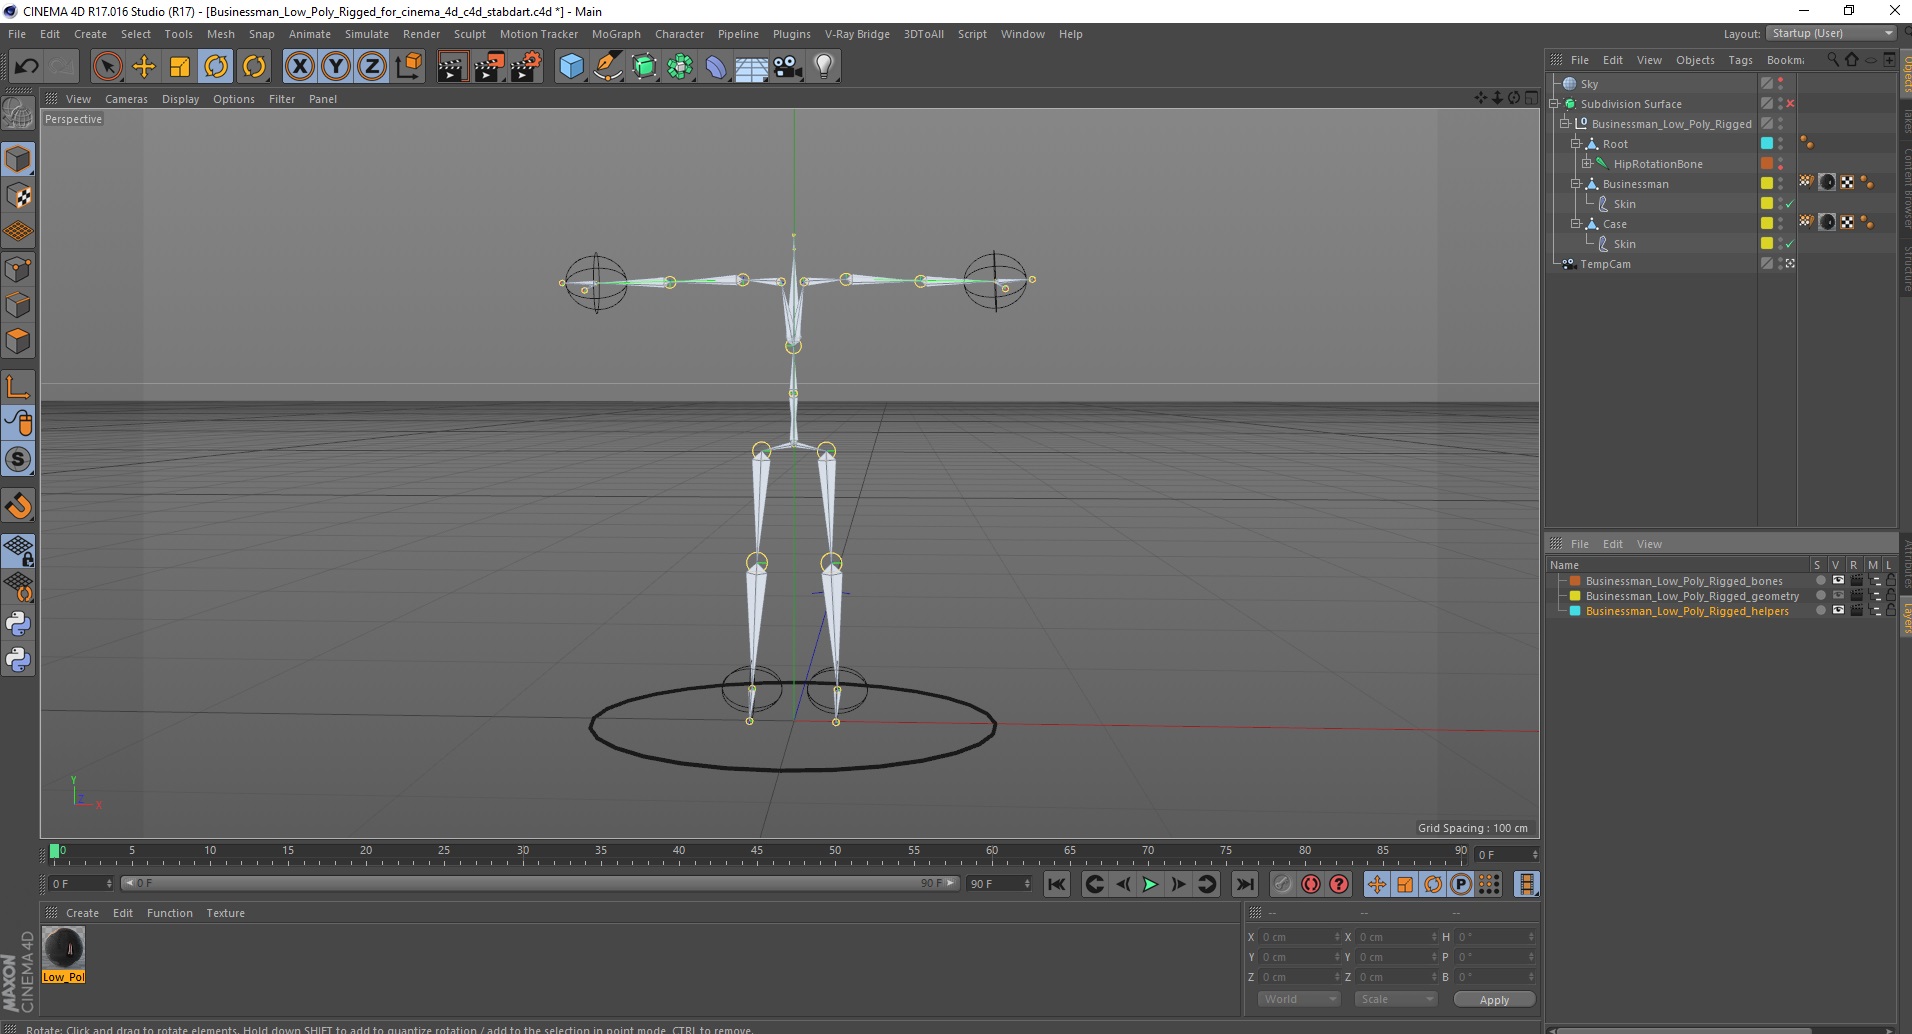1912x1034 pixels.
Task: Select the Rotate tool
Action: pos(216,67)
